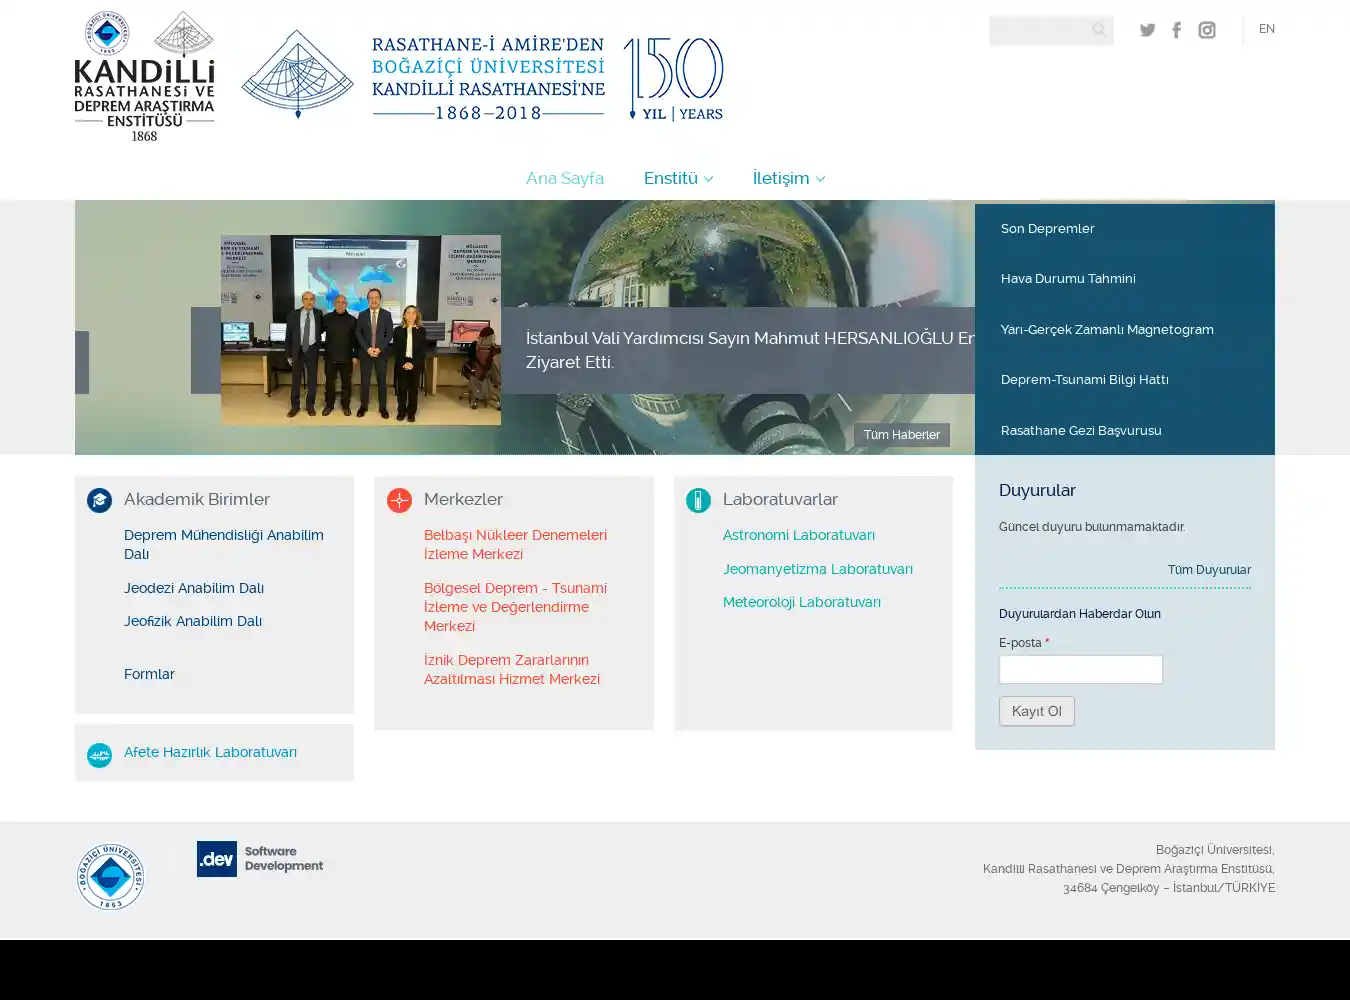Click the Kayıt Ol button
Screen dimensions: 1350x1000
click(1037, 711)
